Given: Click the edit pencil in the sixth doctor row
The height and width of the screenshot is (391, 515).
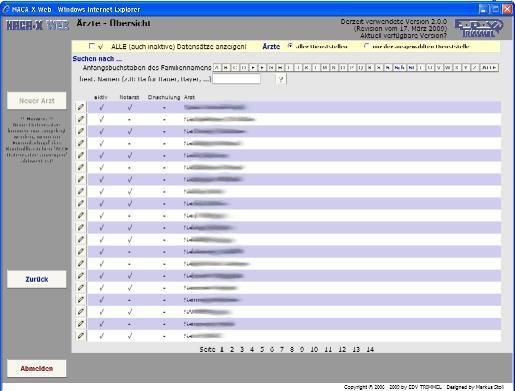Looking at the screenshot, I should [x=81, y=167].
